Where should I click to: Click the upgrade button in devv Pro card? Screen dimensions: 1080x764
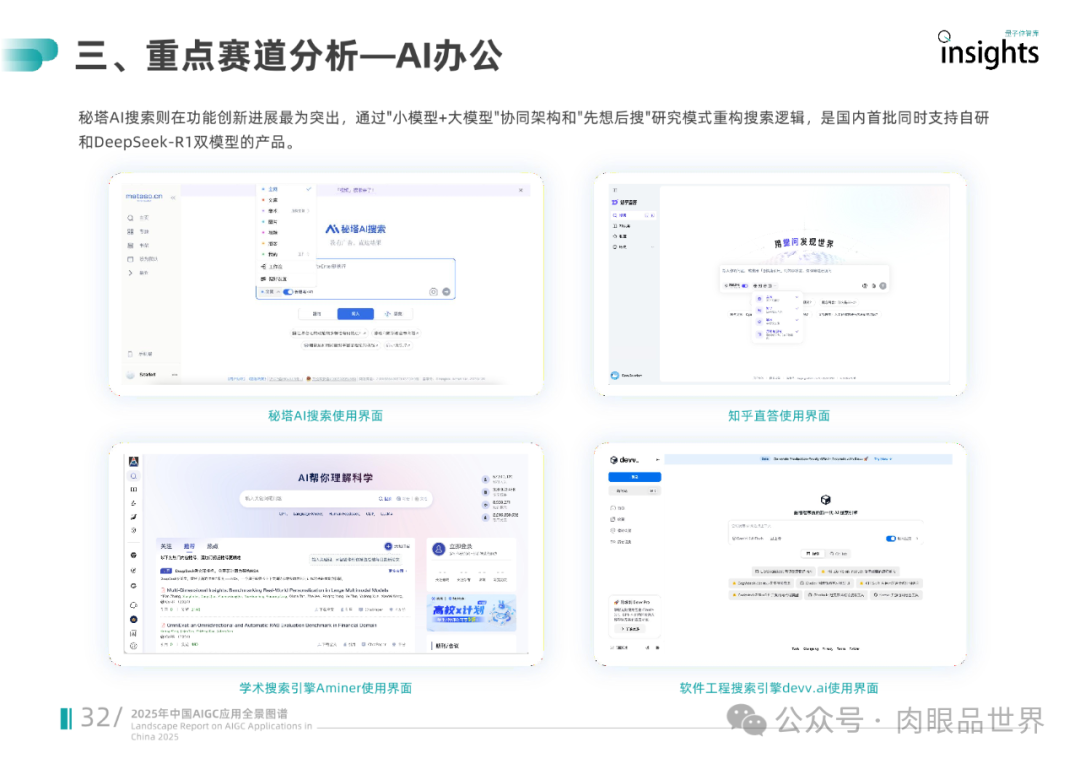pyautogui.click(x=630, y=629)
